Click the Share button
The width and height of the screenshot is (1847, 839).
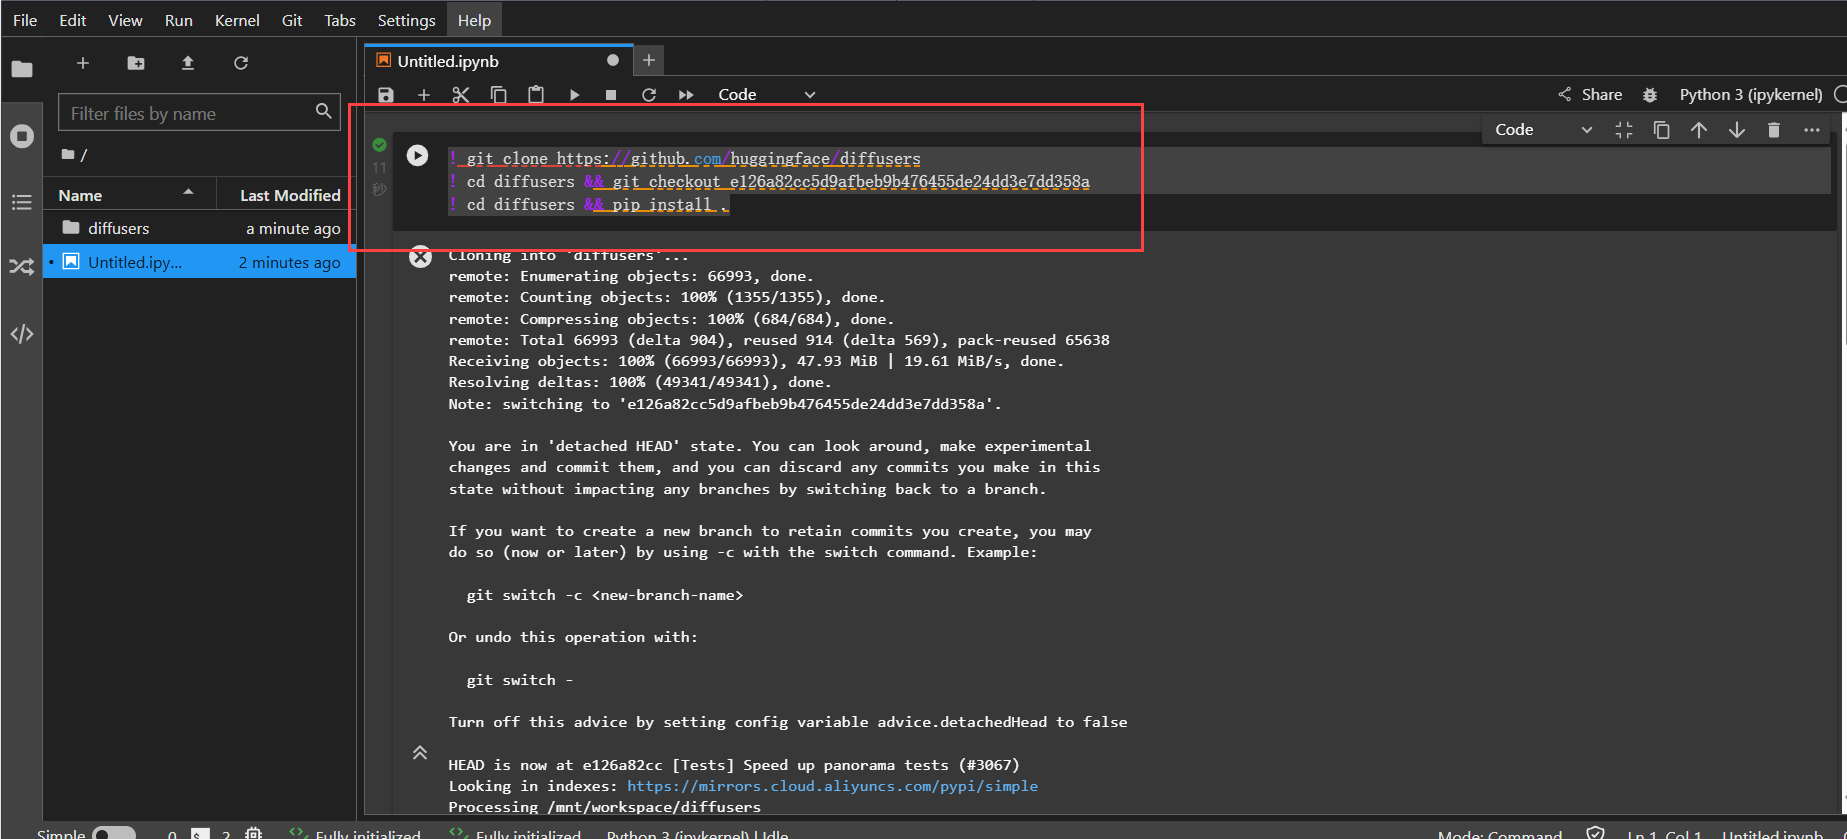(x=1590, y=95)
